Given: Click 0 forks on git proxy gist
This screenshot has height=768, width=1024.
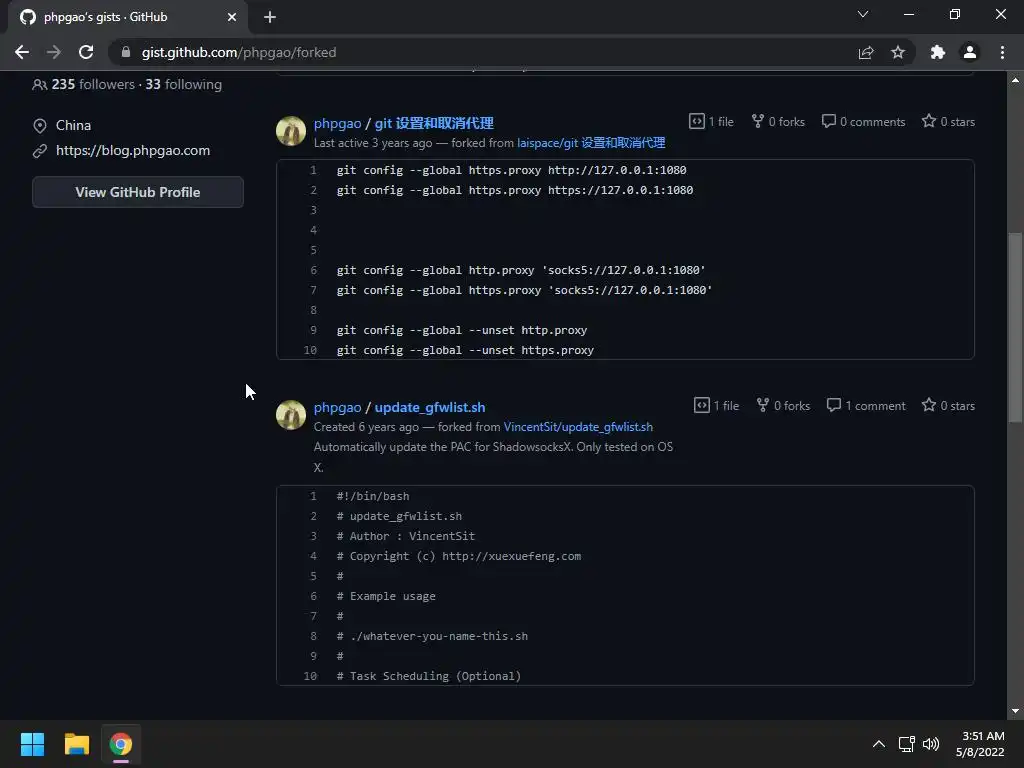Looking at the screenshot, I should (x=778, y=121).
